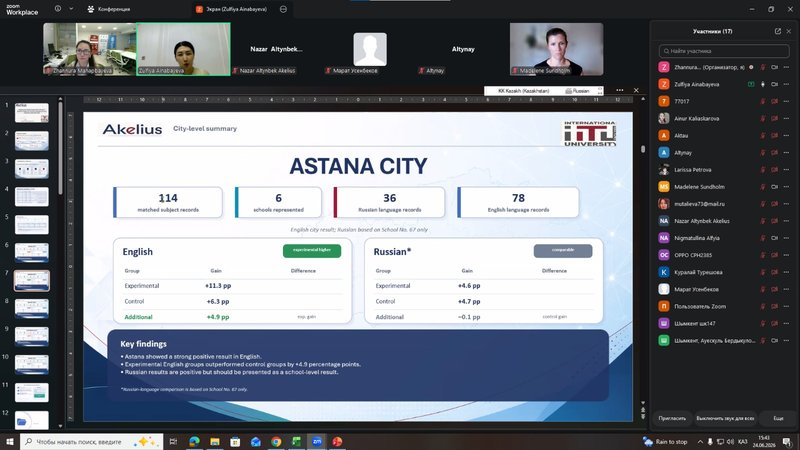Open Task View on the taskbar

pyautogui.click(x=173, y=441)
